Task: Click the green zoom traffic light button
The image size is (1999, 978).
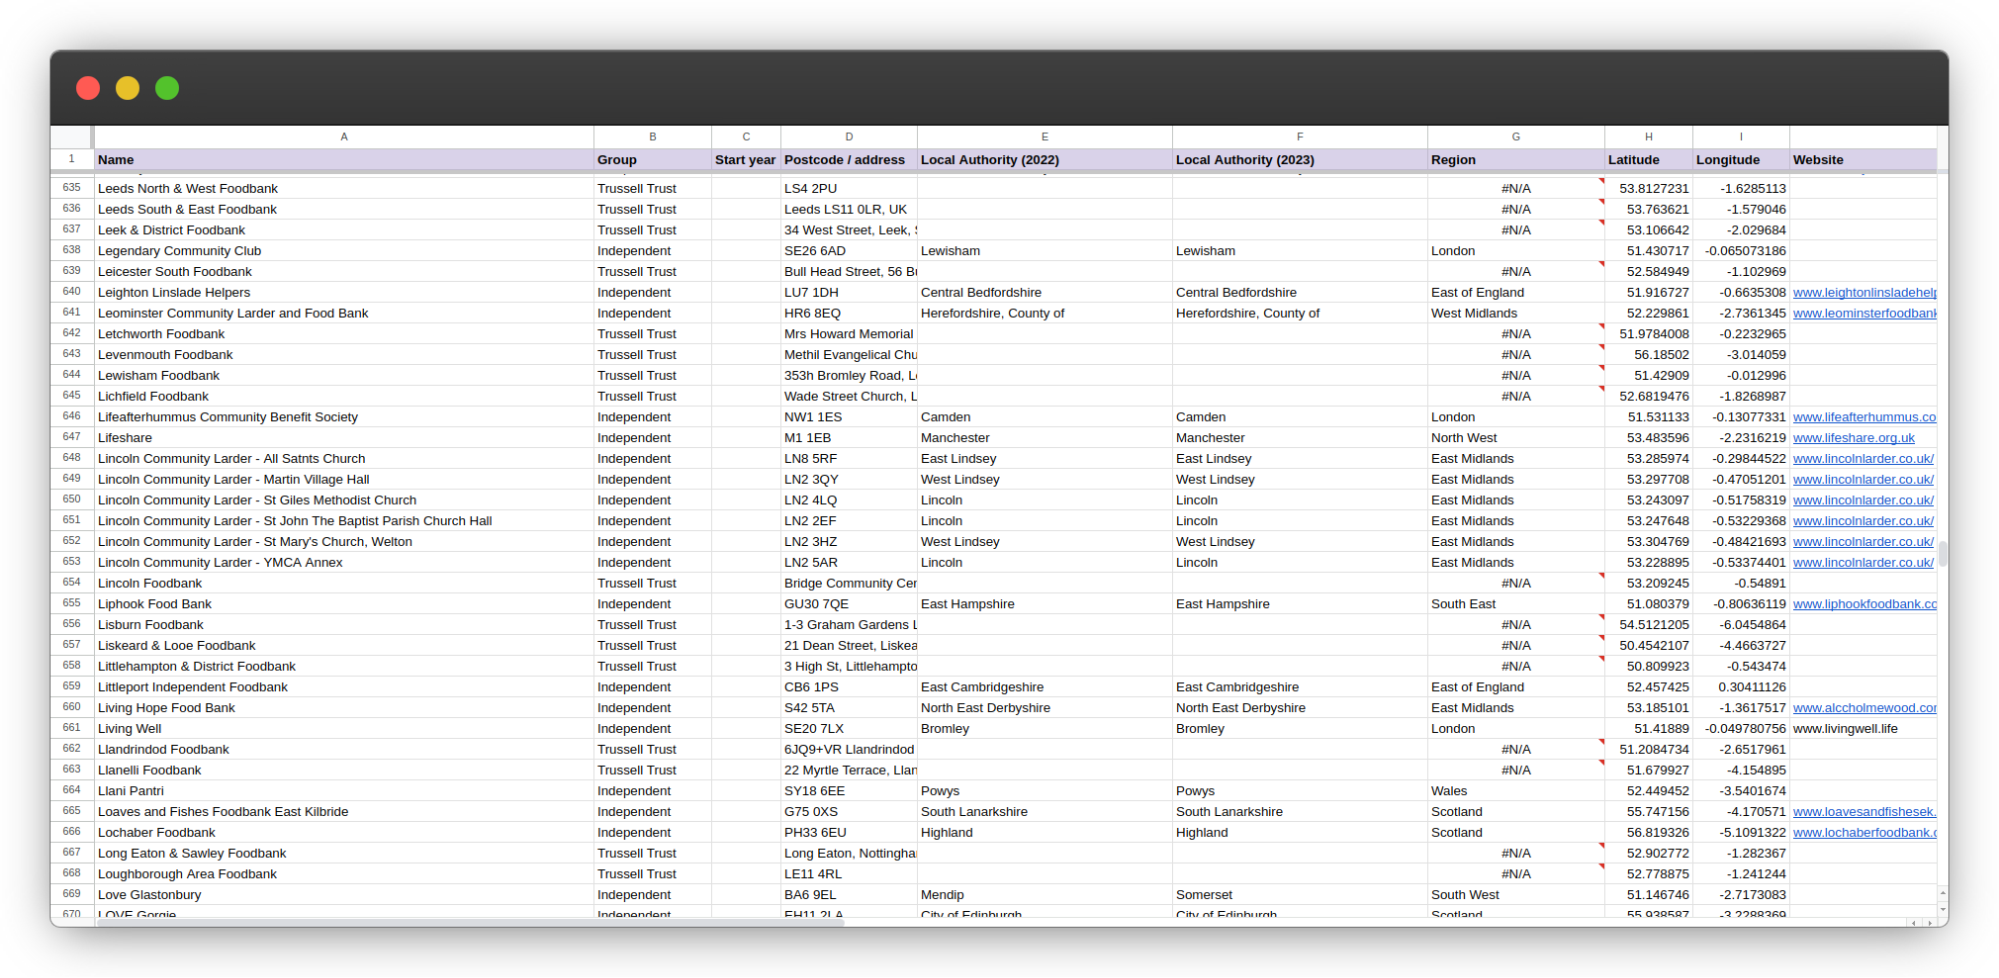Action: point(166,88)
